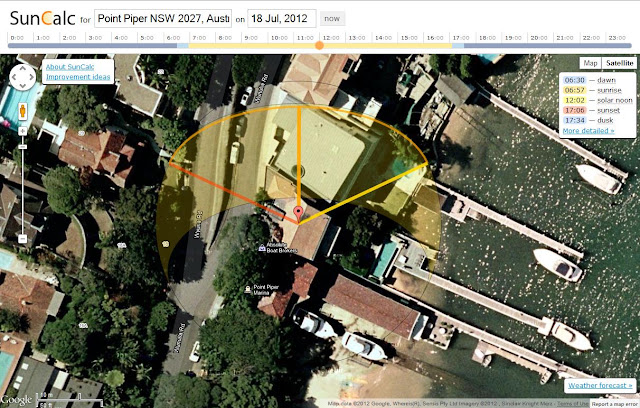Click 15:00 on the time bar

[x=409, y=38]
